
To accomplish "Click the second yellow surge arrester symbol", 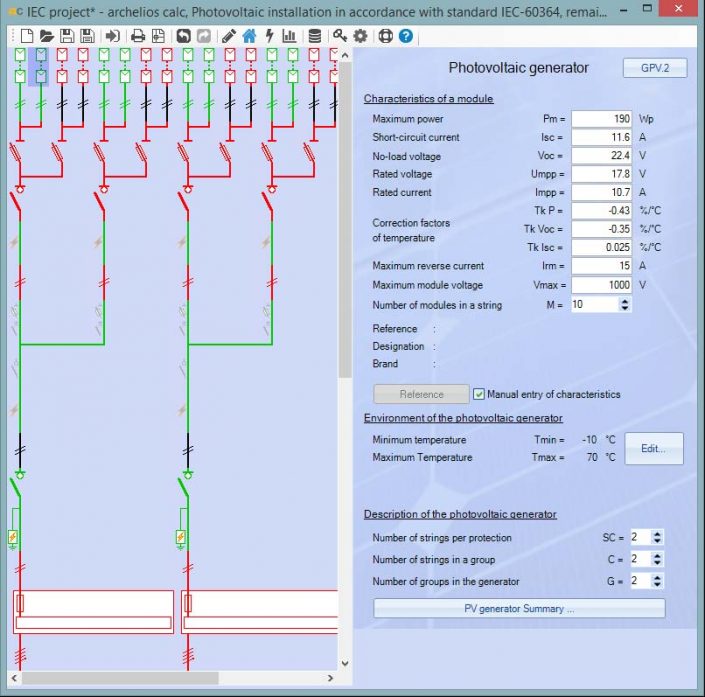I will [x=180, y=537].
